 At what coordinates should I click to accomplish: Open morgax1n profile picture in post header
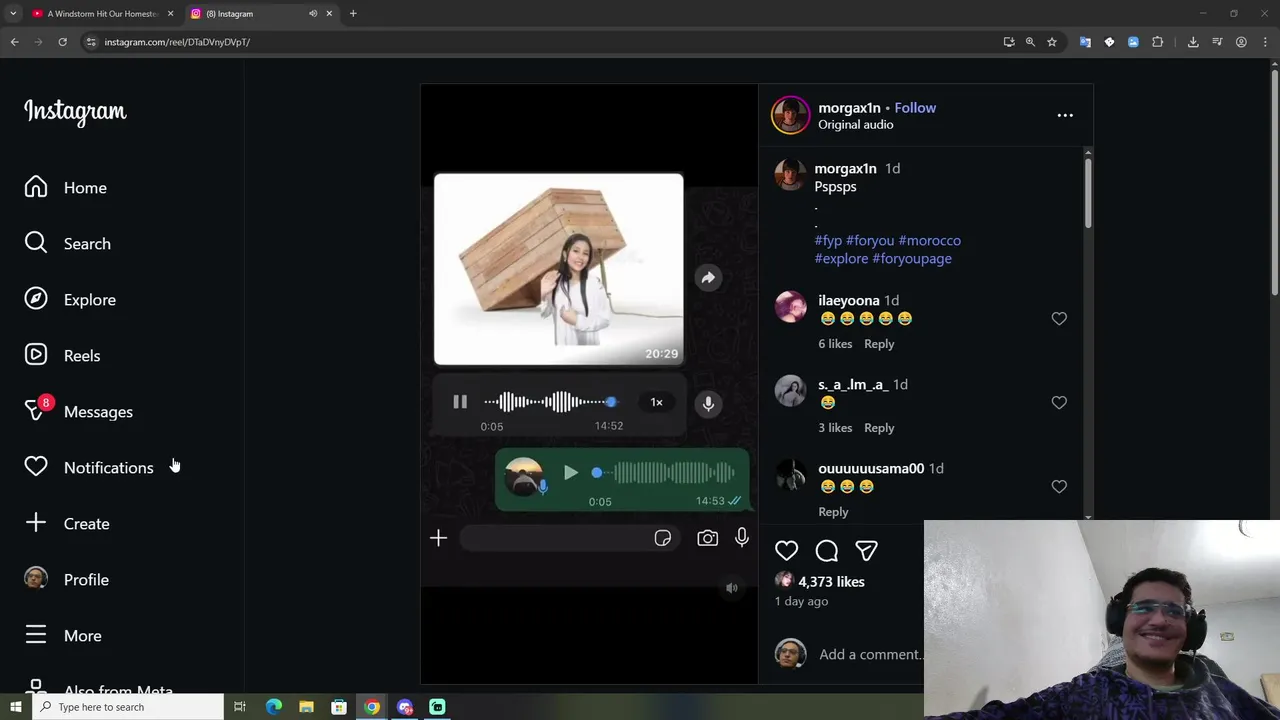pyautogui.click(x=790, y=115)
